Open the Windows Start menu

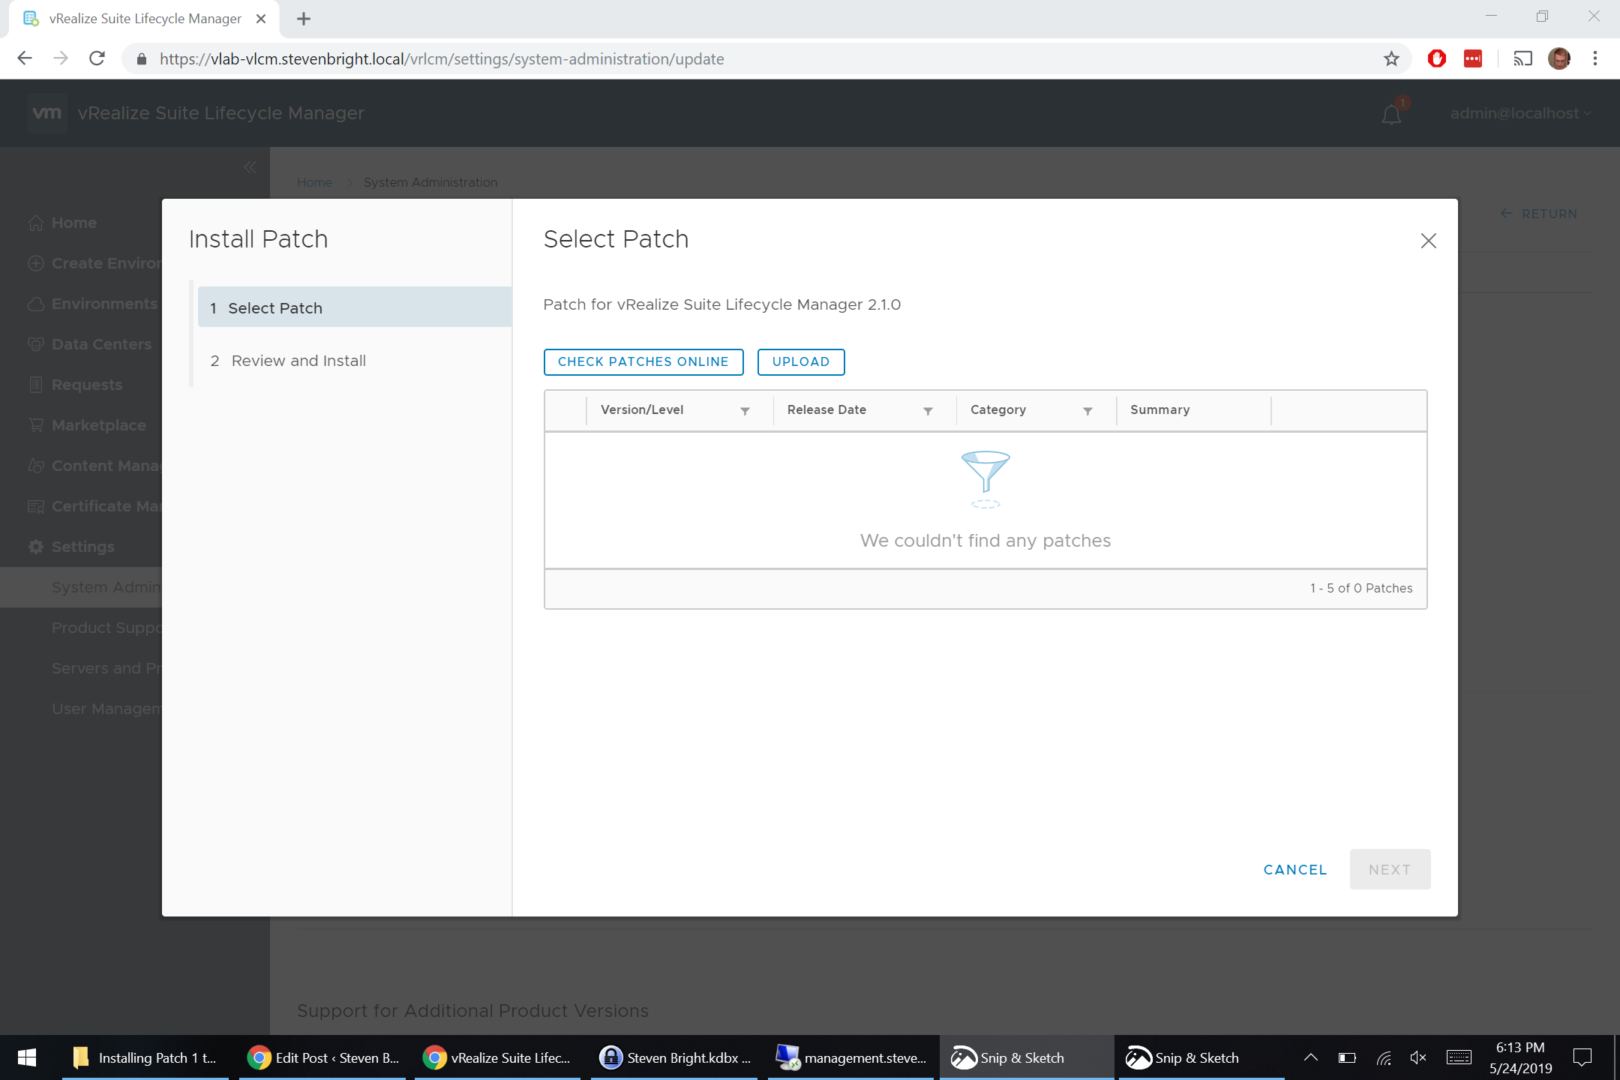click(27, 1057)
